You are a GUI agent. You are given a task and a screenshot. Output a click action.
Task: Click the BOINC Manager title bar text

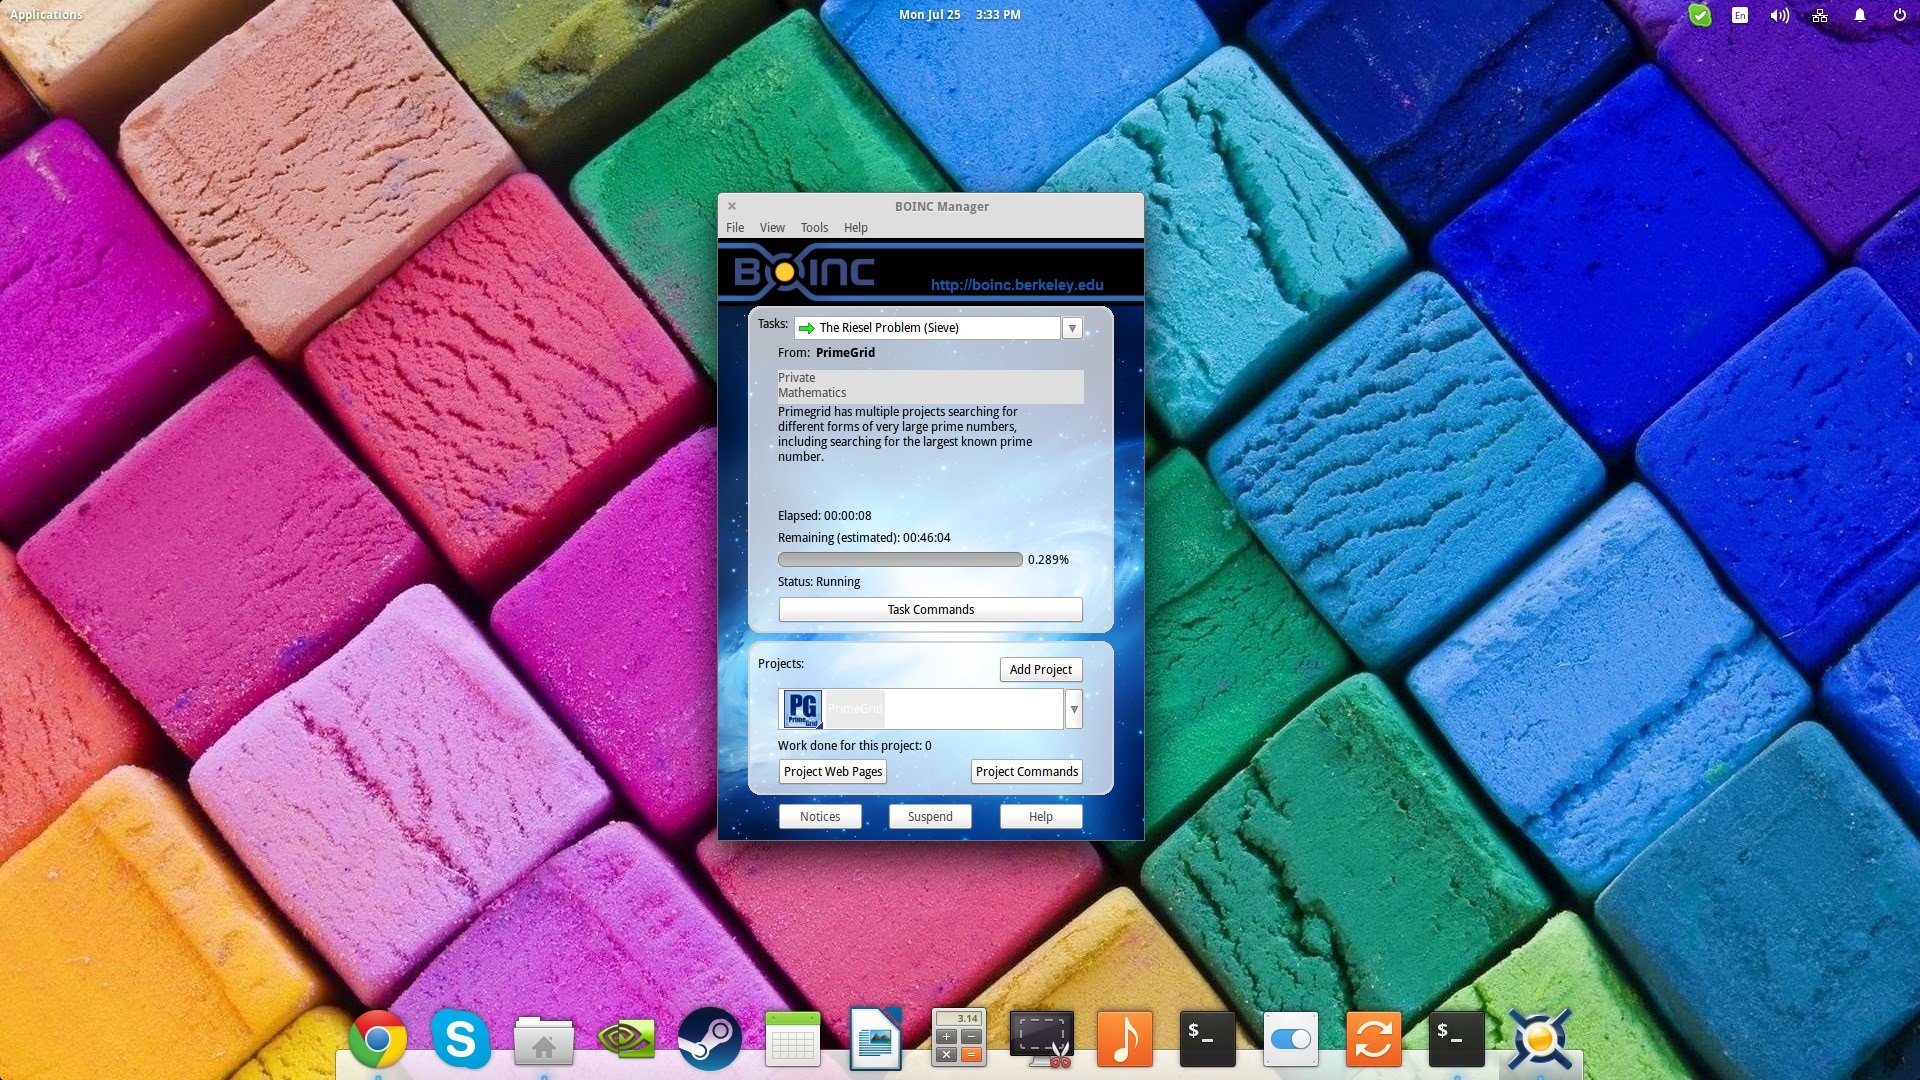click(941, 207)
